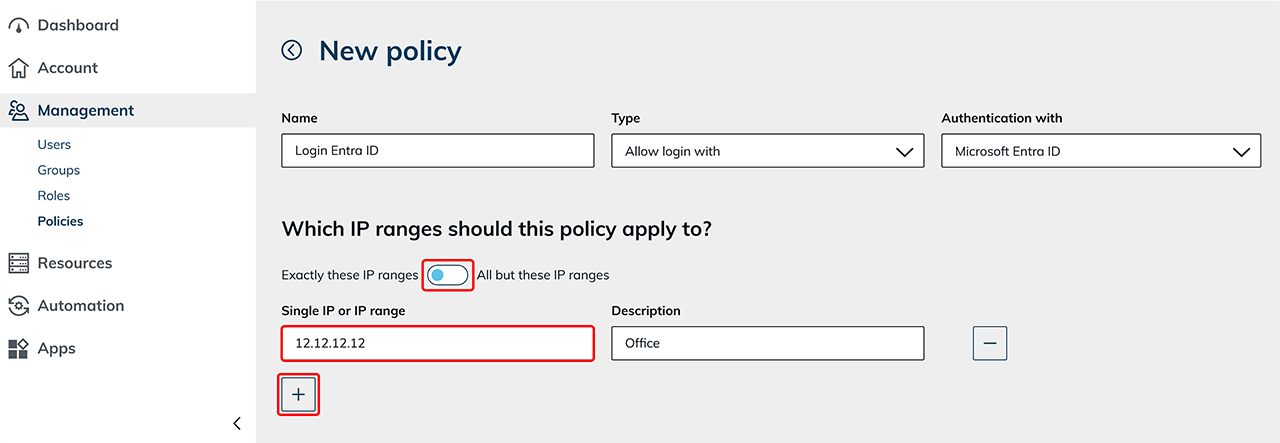Click the policy Name input field
The height and width of the screenshot is (443, 1280).
pyautogui.click(x=437, y=152)
